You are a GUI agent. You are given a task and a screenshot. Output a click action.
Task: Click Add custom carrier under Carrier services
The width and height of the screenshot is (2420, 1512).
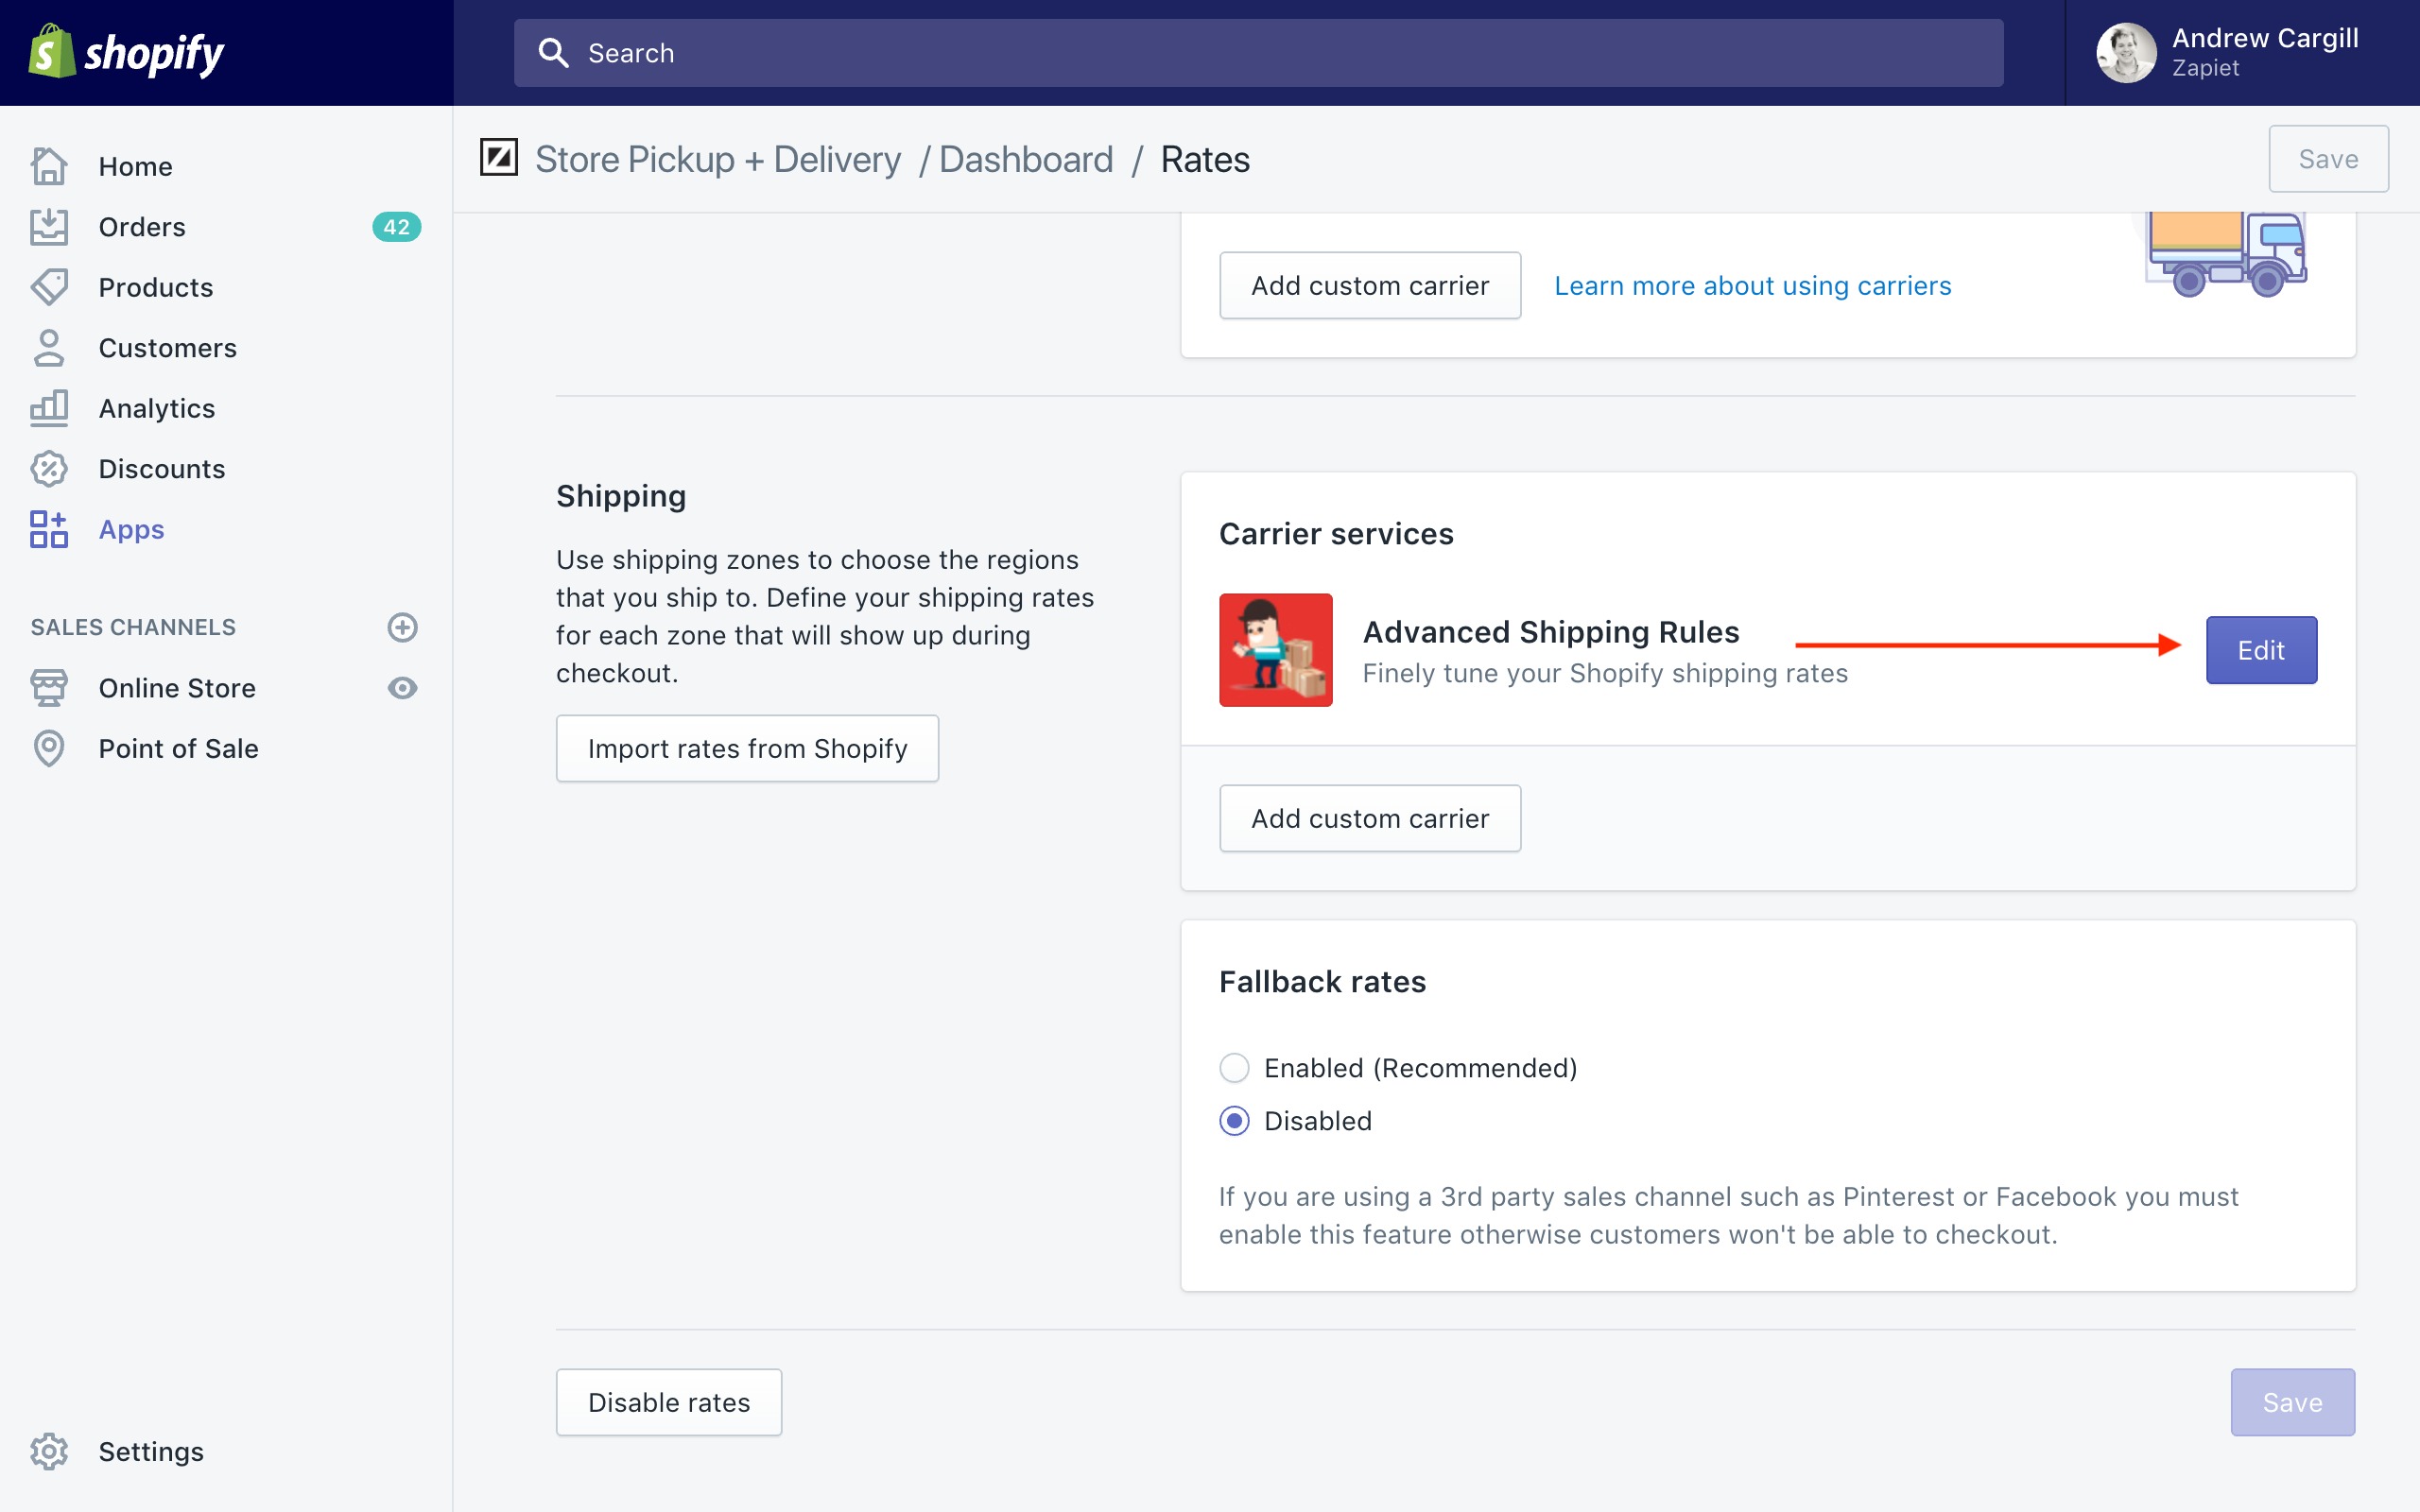(1370, 818)
